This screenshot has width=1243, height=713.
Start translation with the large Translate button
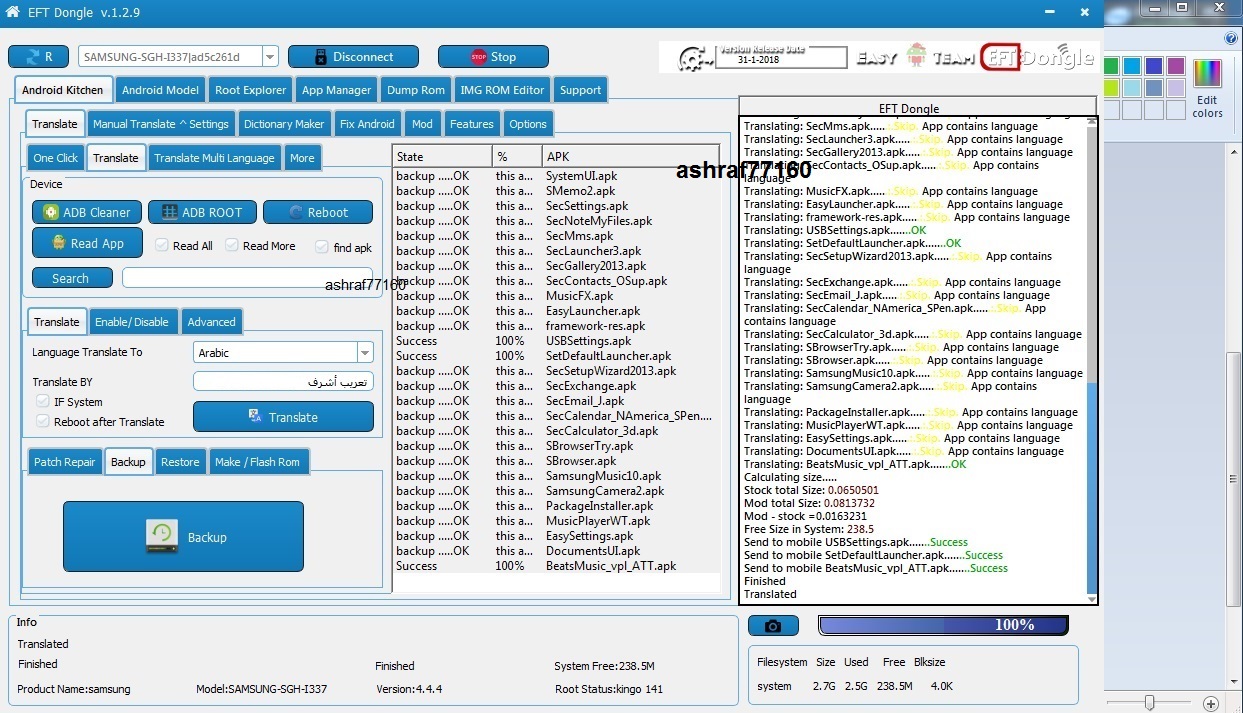point(283,417)
